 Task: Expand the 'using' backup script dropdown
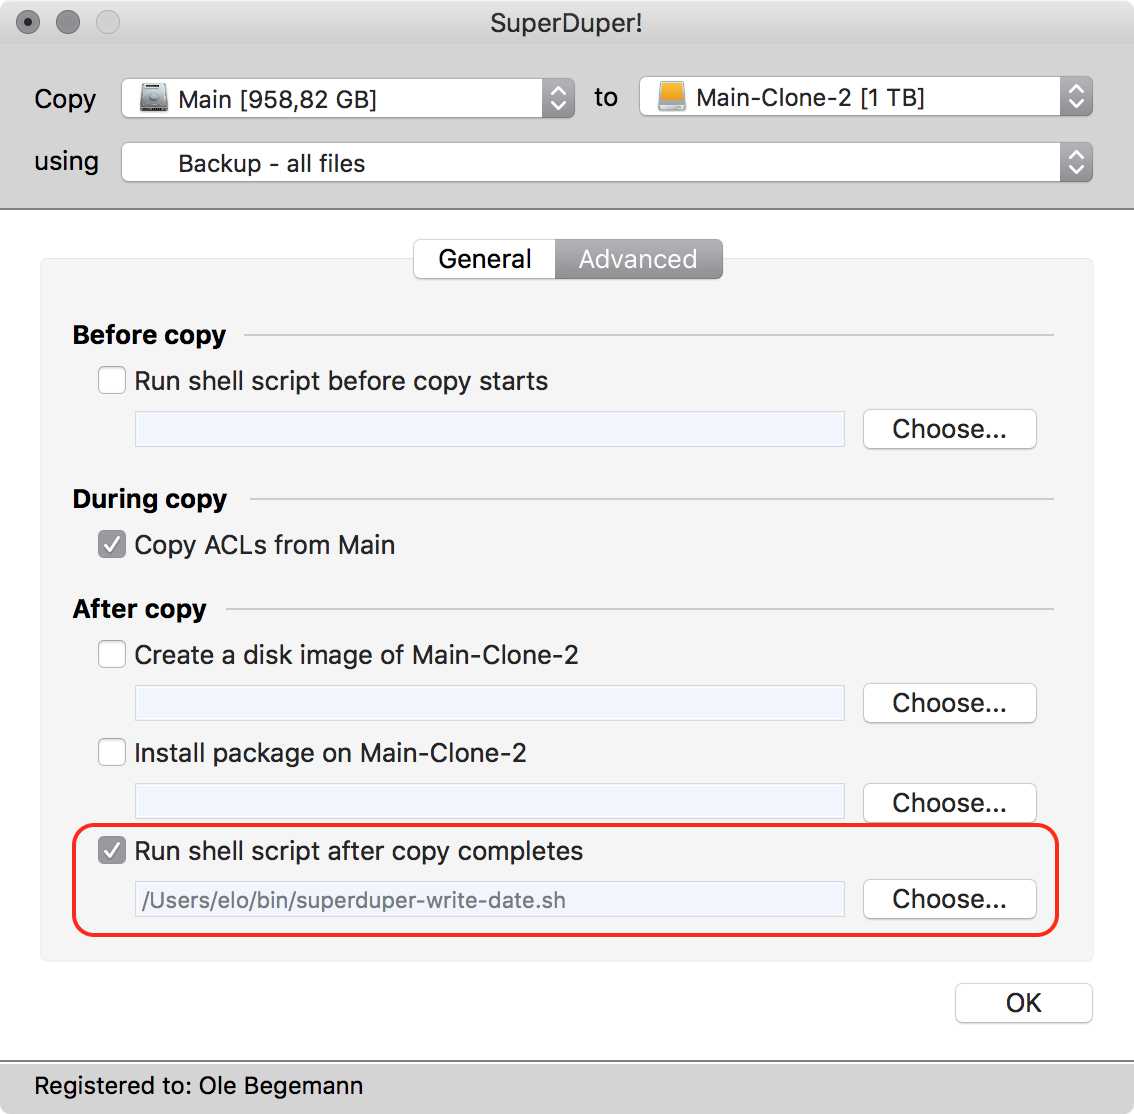click(x=1076, y=163)
